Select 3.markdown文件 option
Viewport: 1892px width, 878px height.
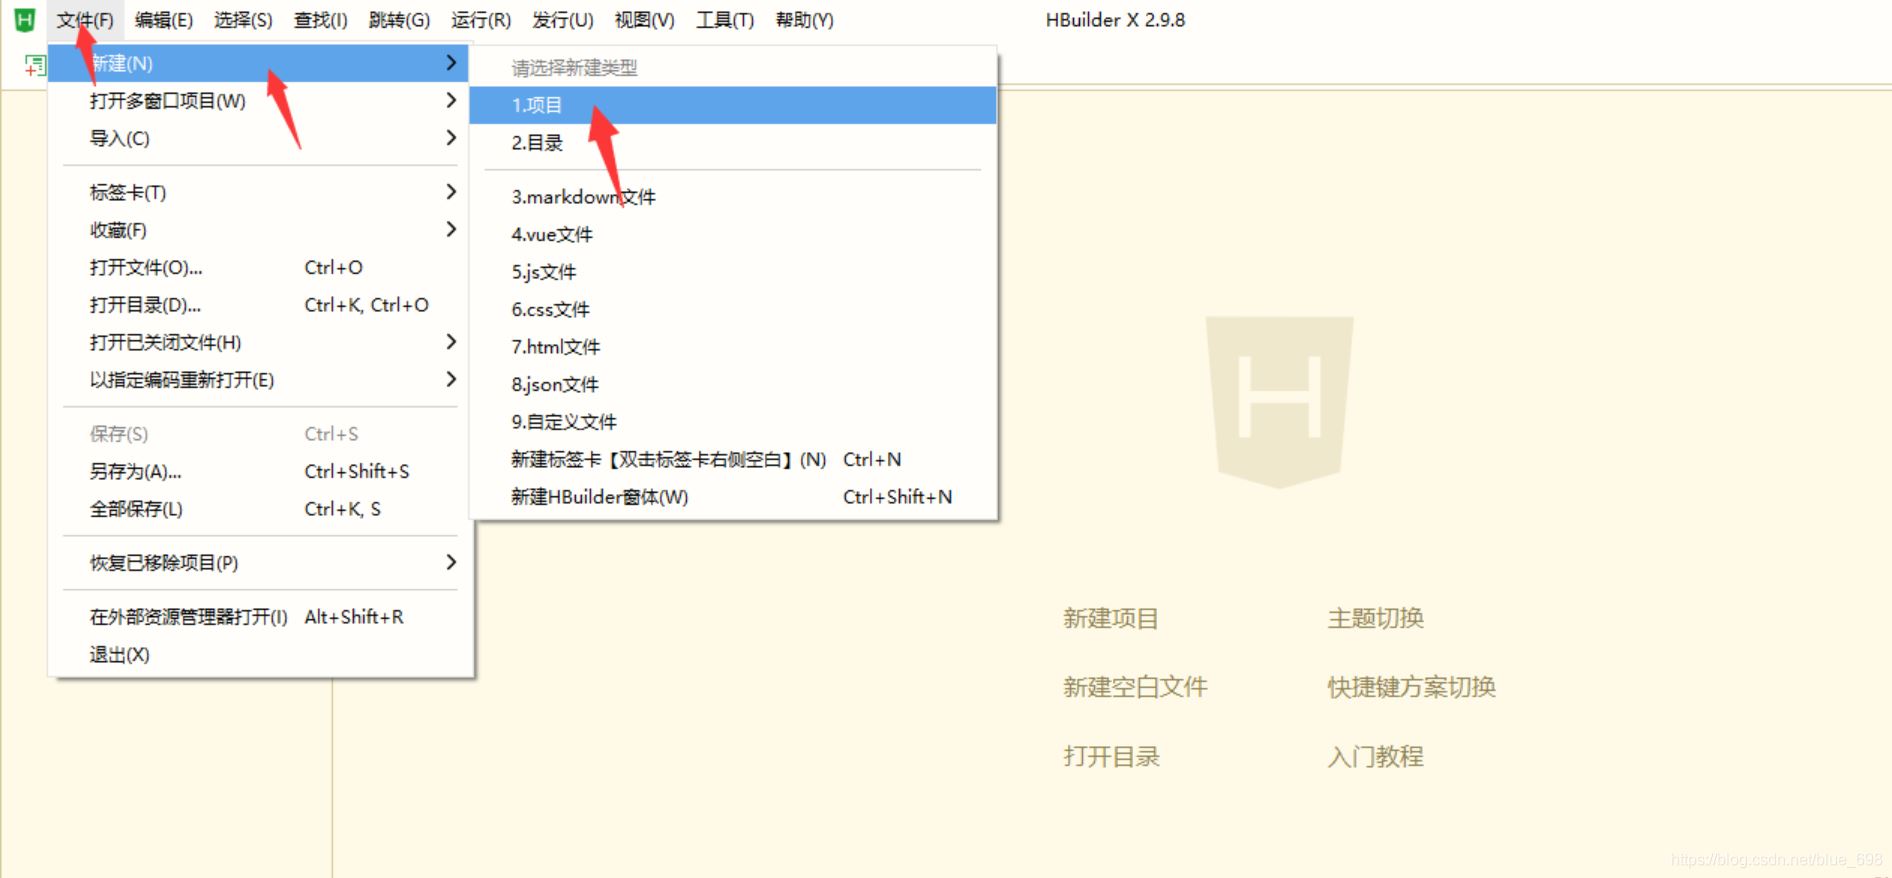coord(733,197)
